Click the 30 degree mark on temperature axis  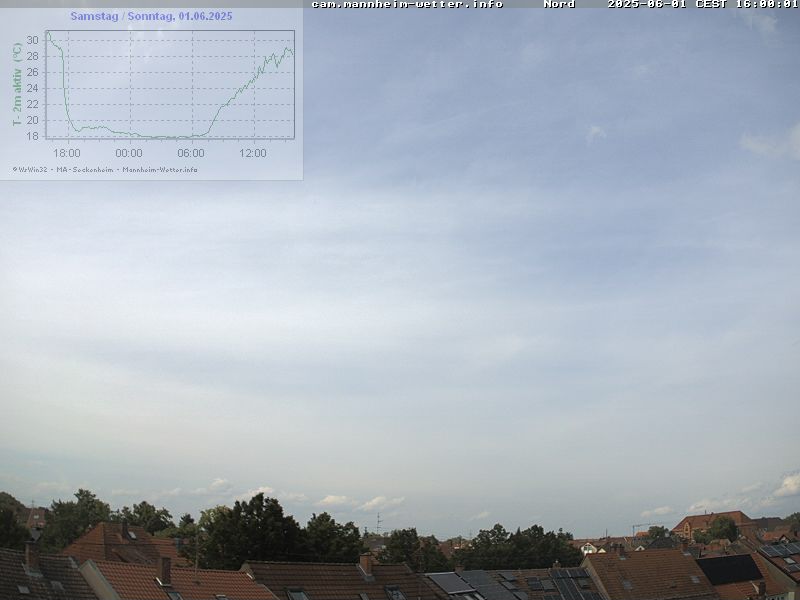tap(32, 40)
